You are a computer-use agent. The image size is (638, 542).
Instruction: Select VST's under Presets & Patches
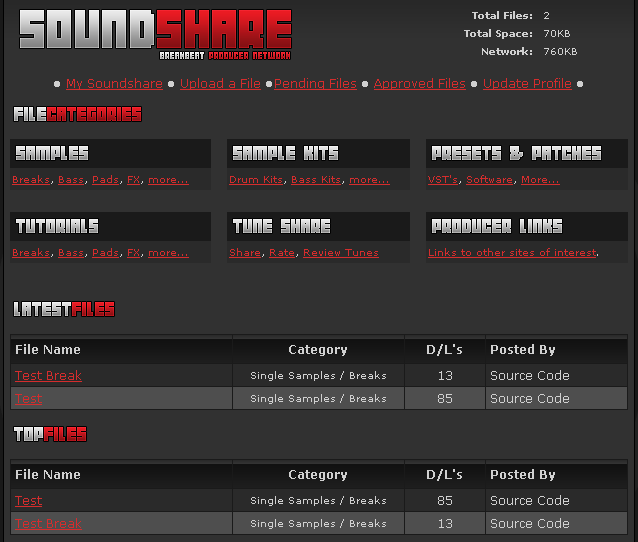tap(443, 180)
